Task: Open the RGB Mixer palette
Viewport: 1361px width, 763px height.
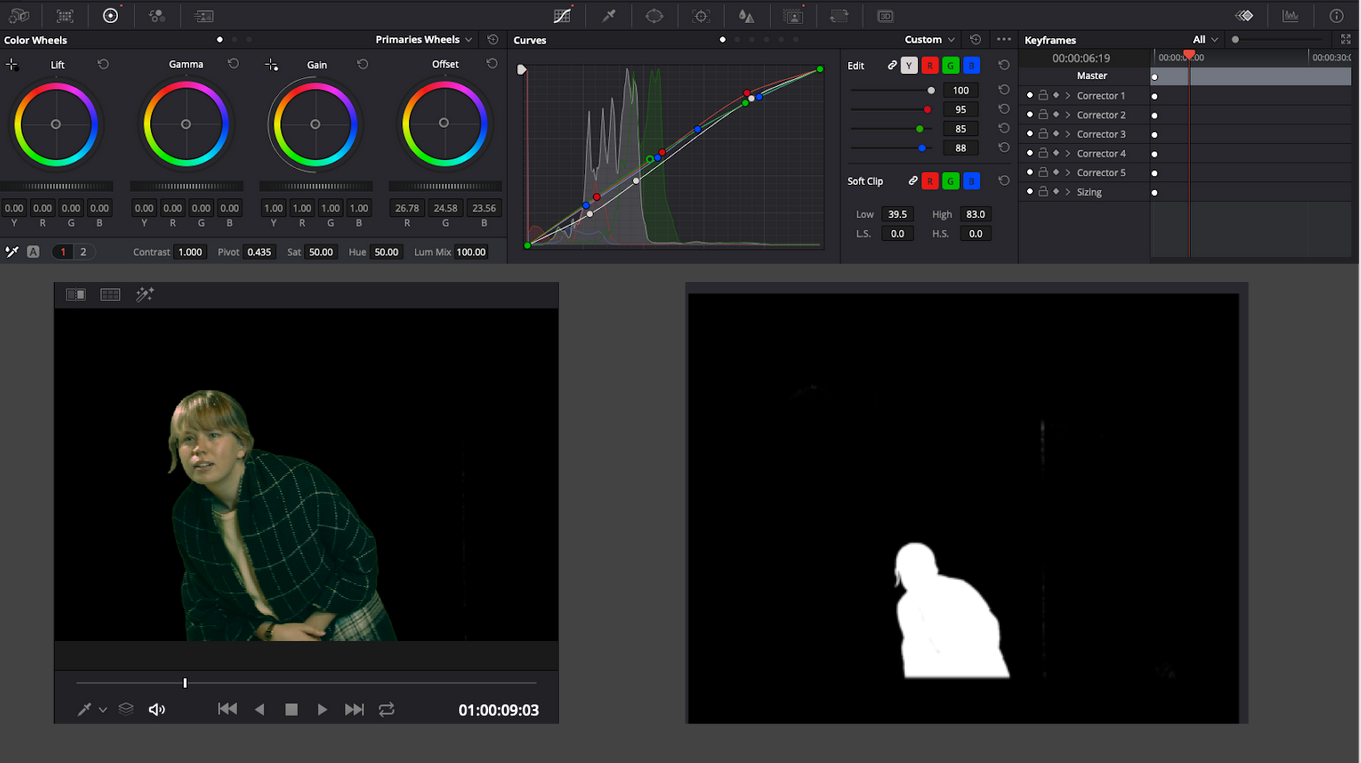Action: click(157, 16)
